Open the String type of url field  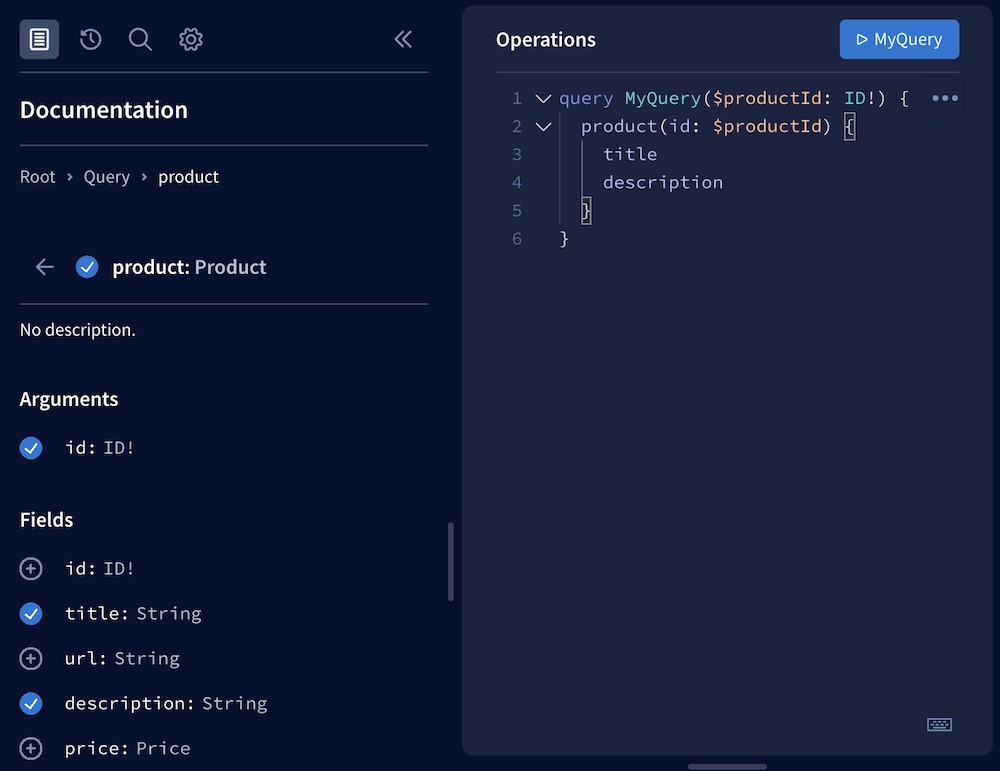click(147, 658)
